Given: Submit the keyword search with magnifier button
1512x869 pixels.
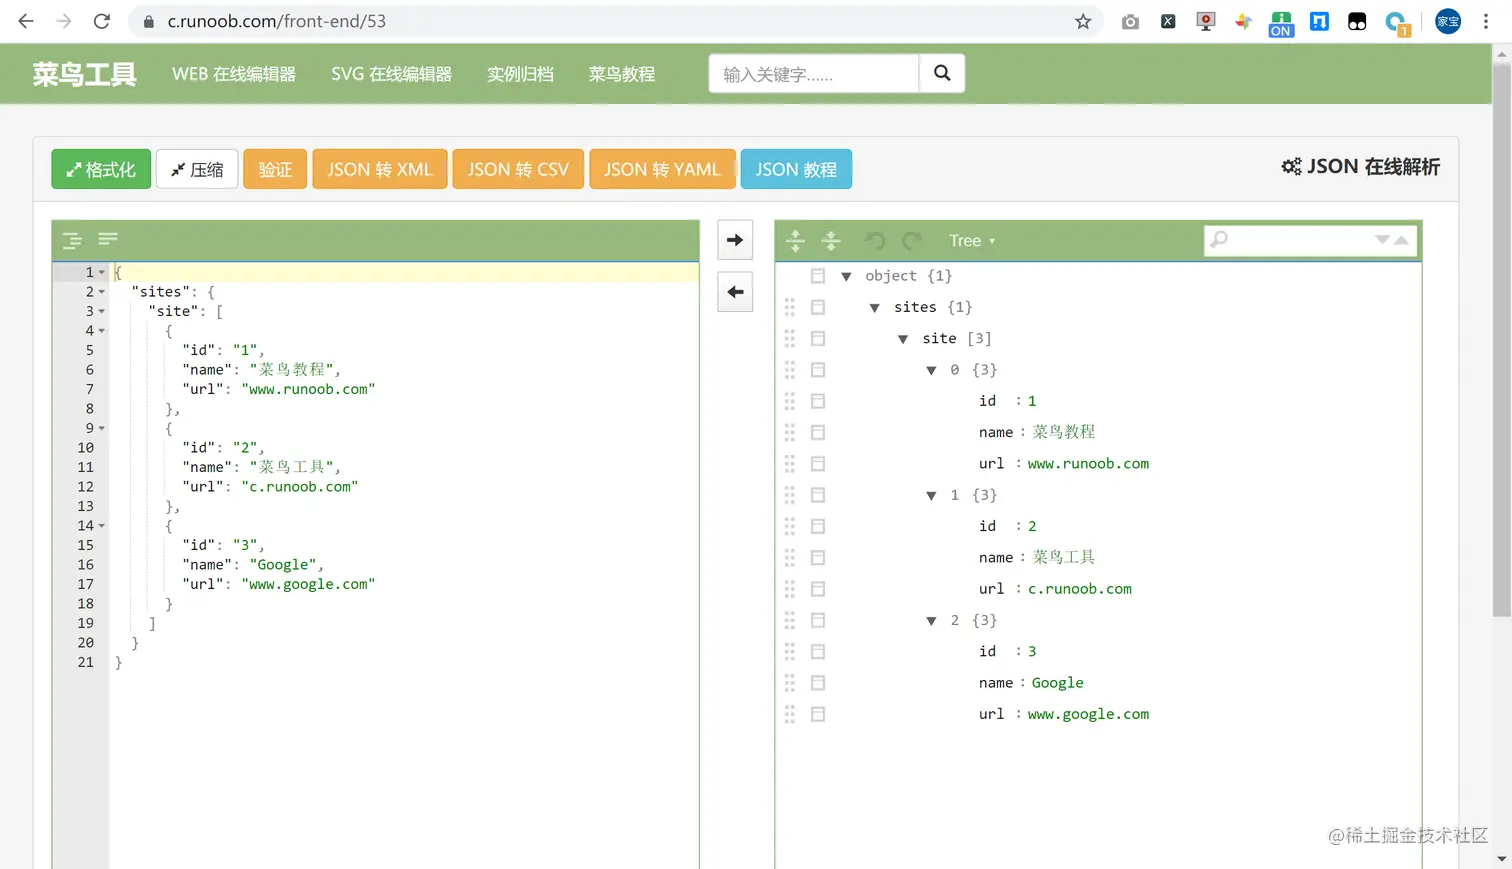Looking at the screenshot, I should tap(942, 73).
